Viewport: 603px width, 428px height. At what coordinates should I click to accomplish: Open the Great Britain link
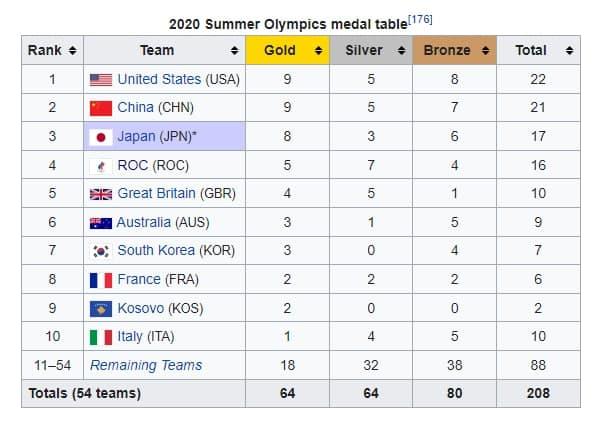(157, 193)
